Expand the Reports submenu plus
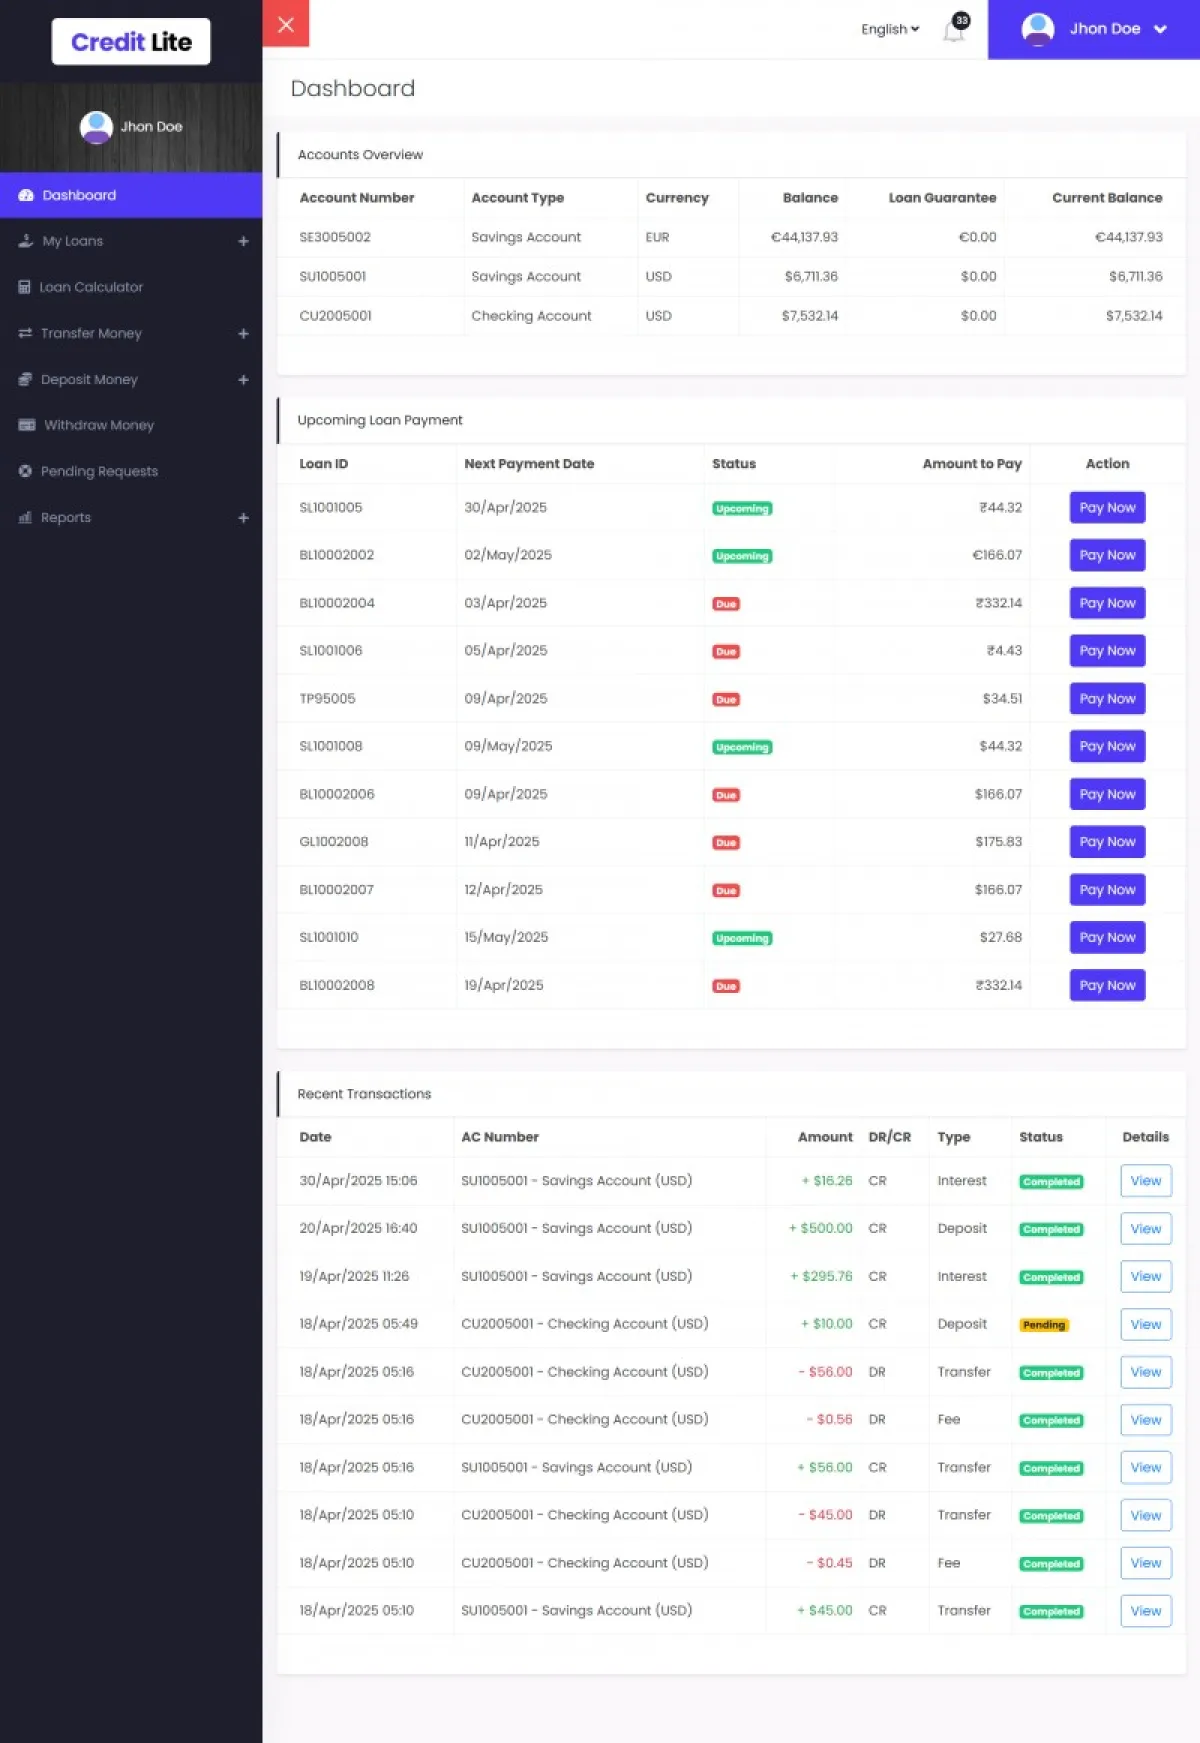 [243, 518]
